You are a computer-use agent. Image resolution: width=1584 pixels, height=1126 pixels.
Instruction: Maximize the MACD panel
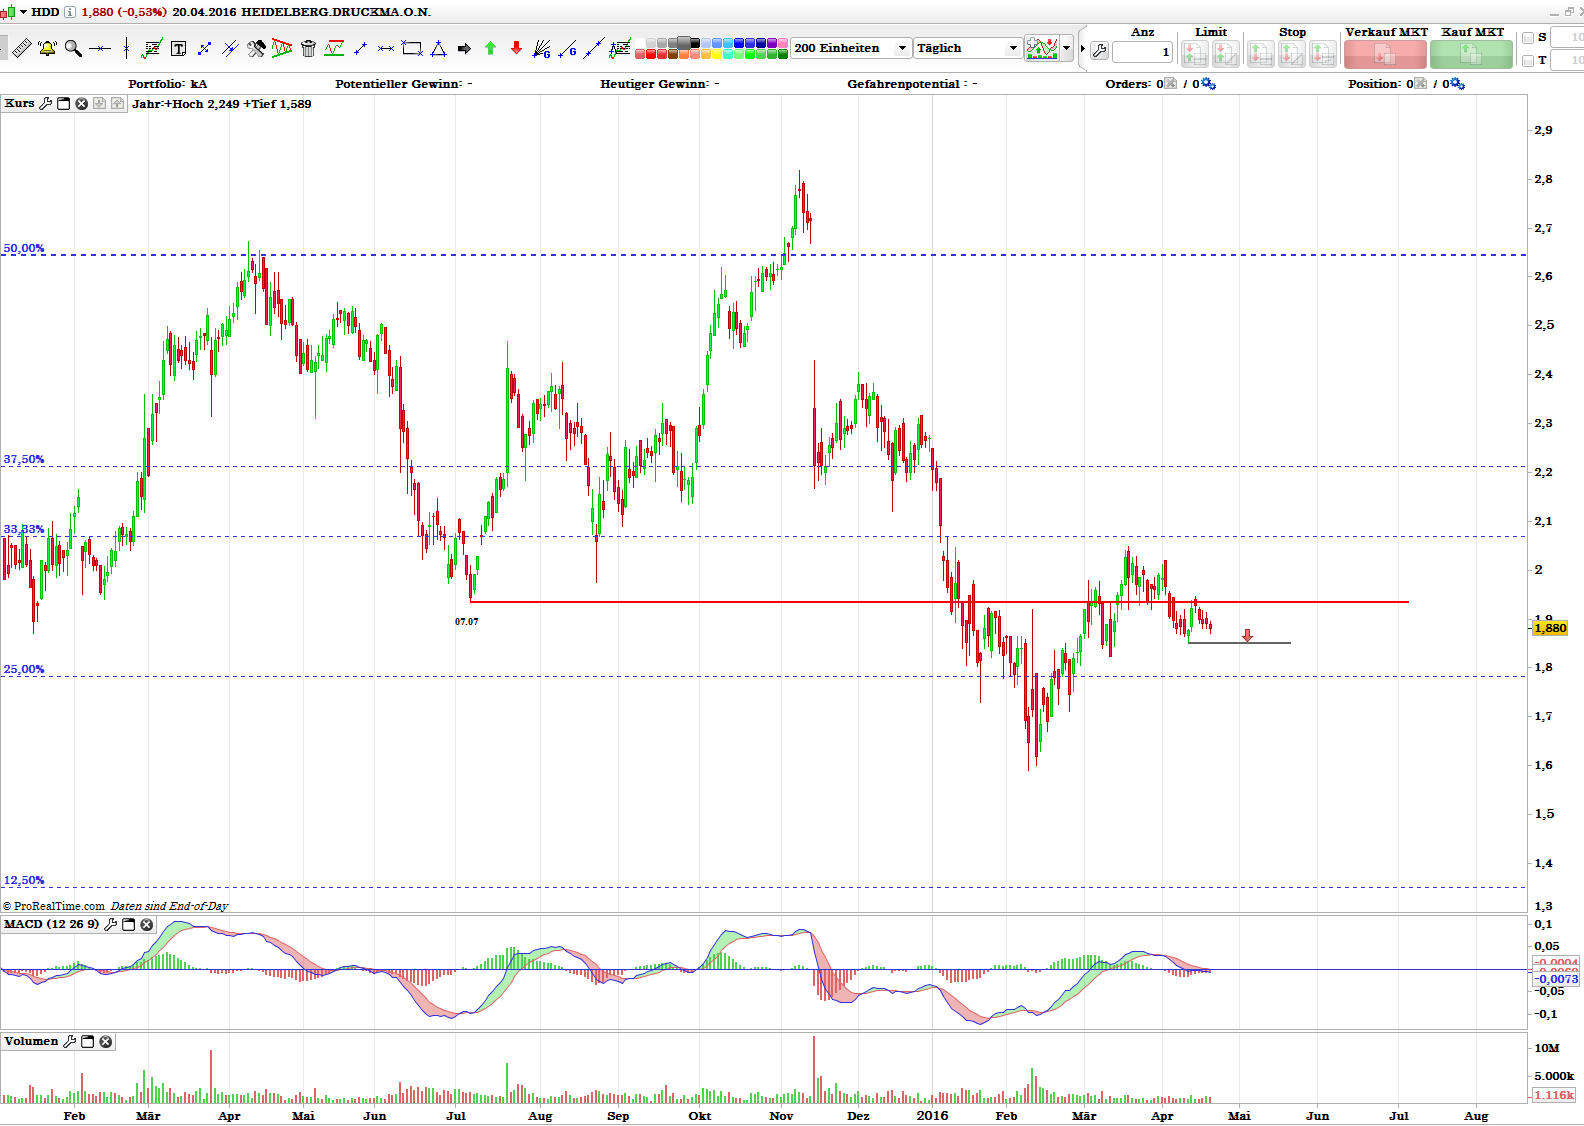(128, 924)
